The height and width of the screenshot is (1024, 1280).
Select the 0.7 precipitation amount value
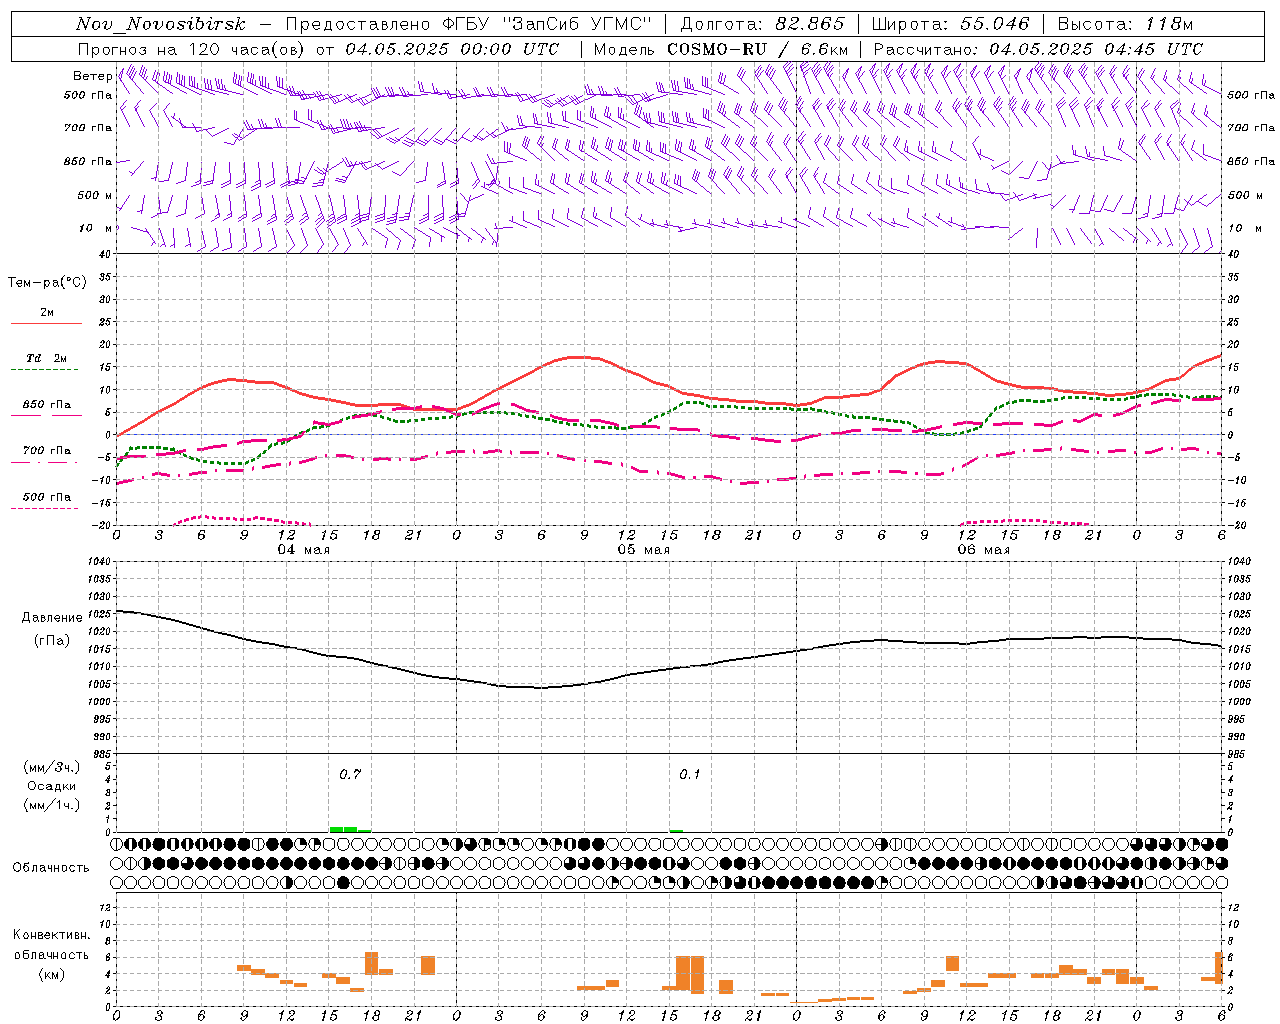pos(350,774)
